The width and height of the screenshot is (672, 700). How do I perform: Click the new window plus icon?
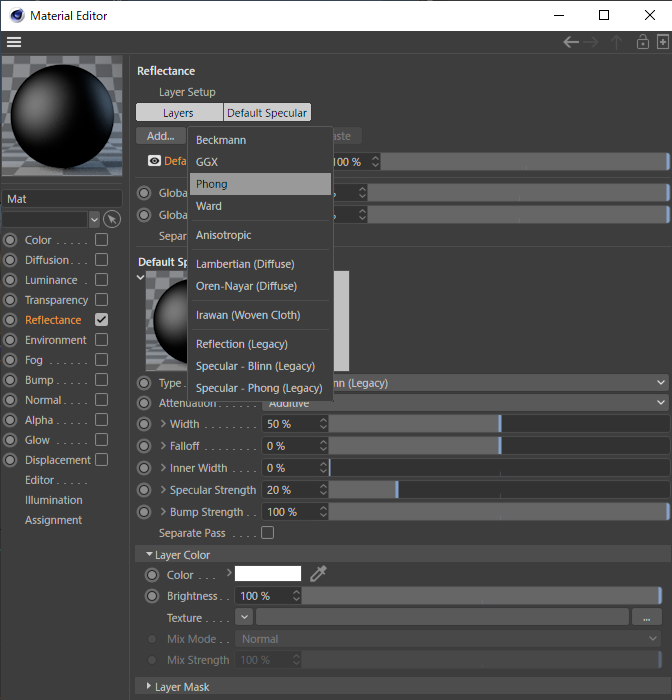click(663, 42)
